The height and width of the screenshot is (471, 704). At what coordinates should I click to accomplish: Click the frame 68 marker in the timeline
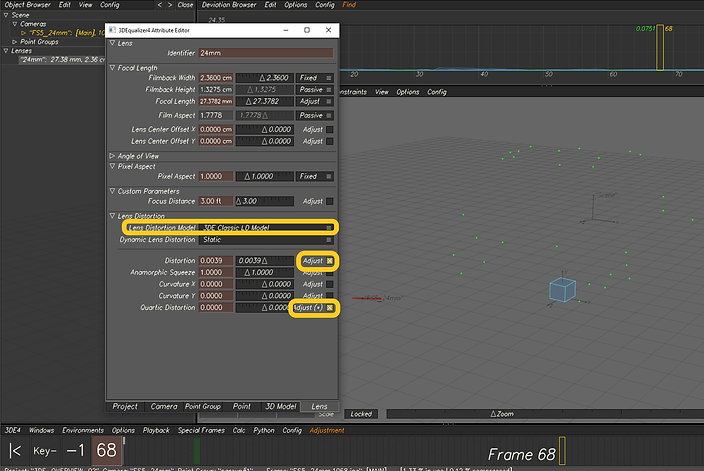562,450
